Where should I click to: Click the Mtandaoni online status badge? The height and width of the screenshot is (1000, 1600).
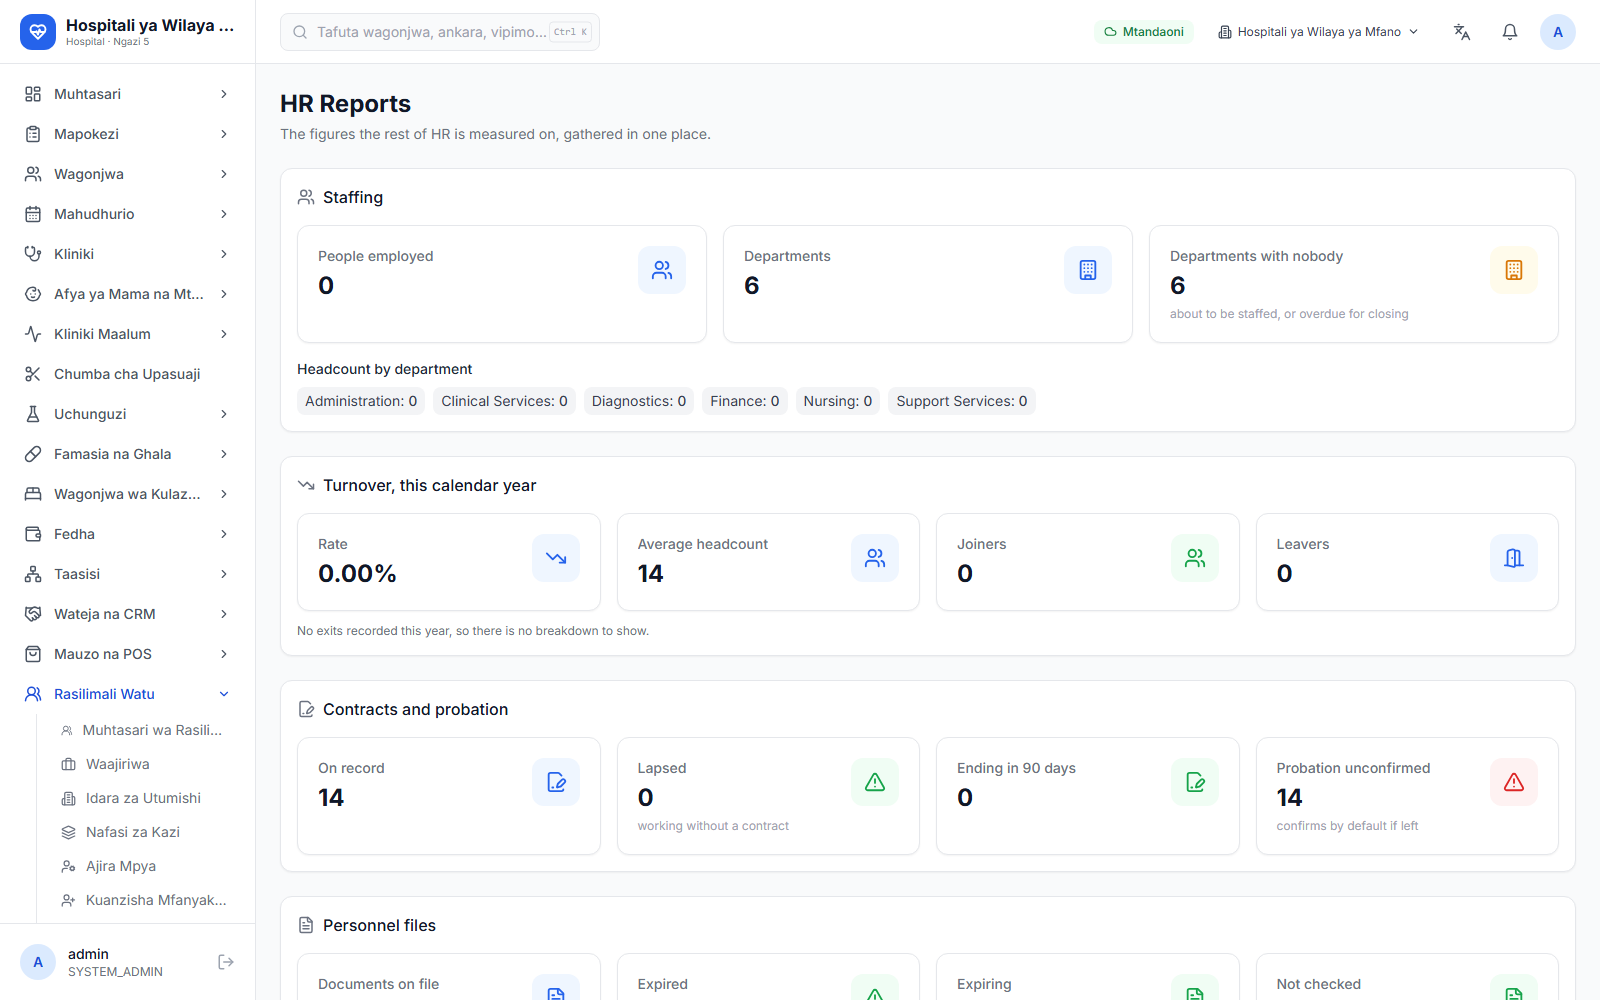1144,32
